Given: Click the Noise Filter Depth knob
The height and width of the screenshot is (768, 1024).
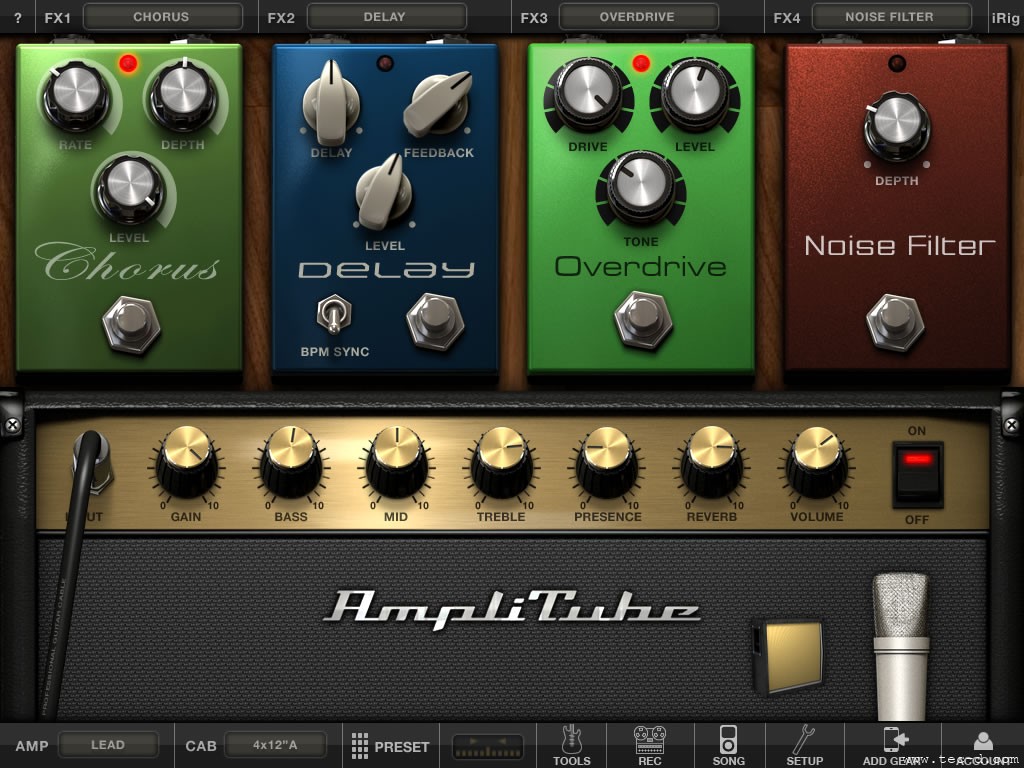Looking at the screenshot, I should (x=897, y=126).
